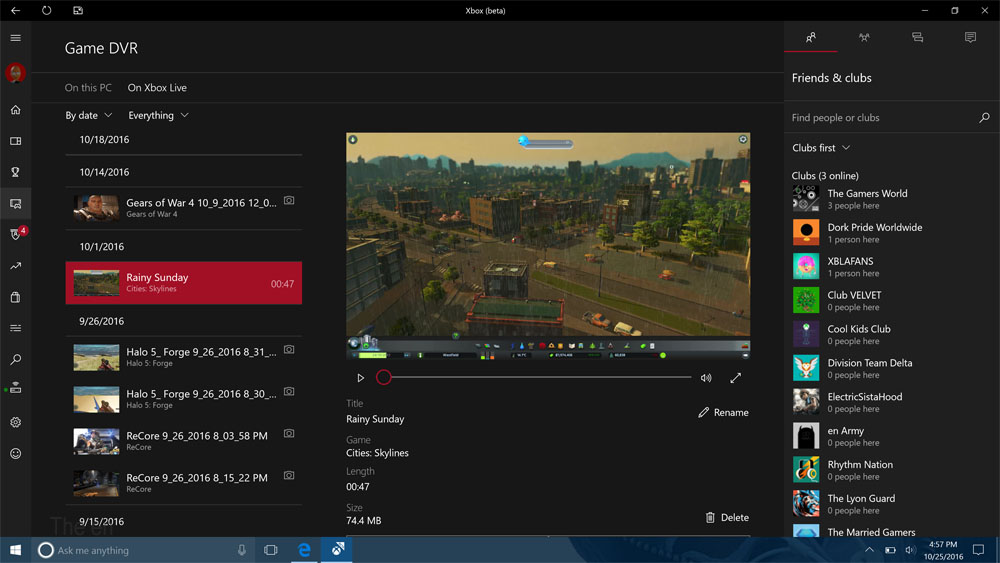Open Microsoft Edge from the taskbar
Viewport: 1000px width, 563px height.
tap(304, 550)
